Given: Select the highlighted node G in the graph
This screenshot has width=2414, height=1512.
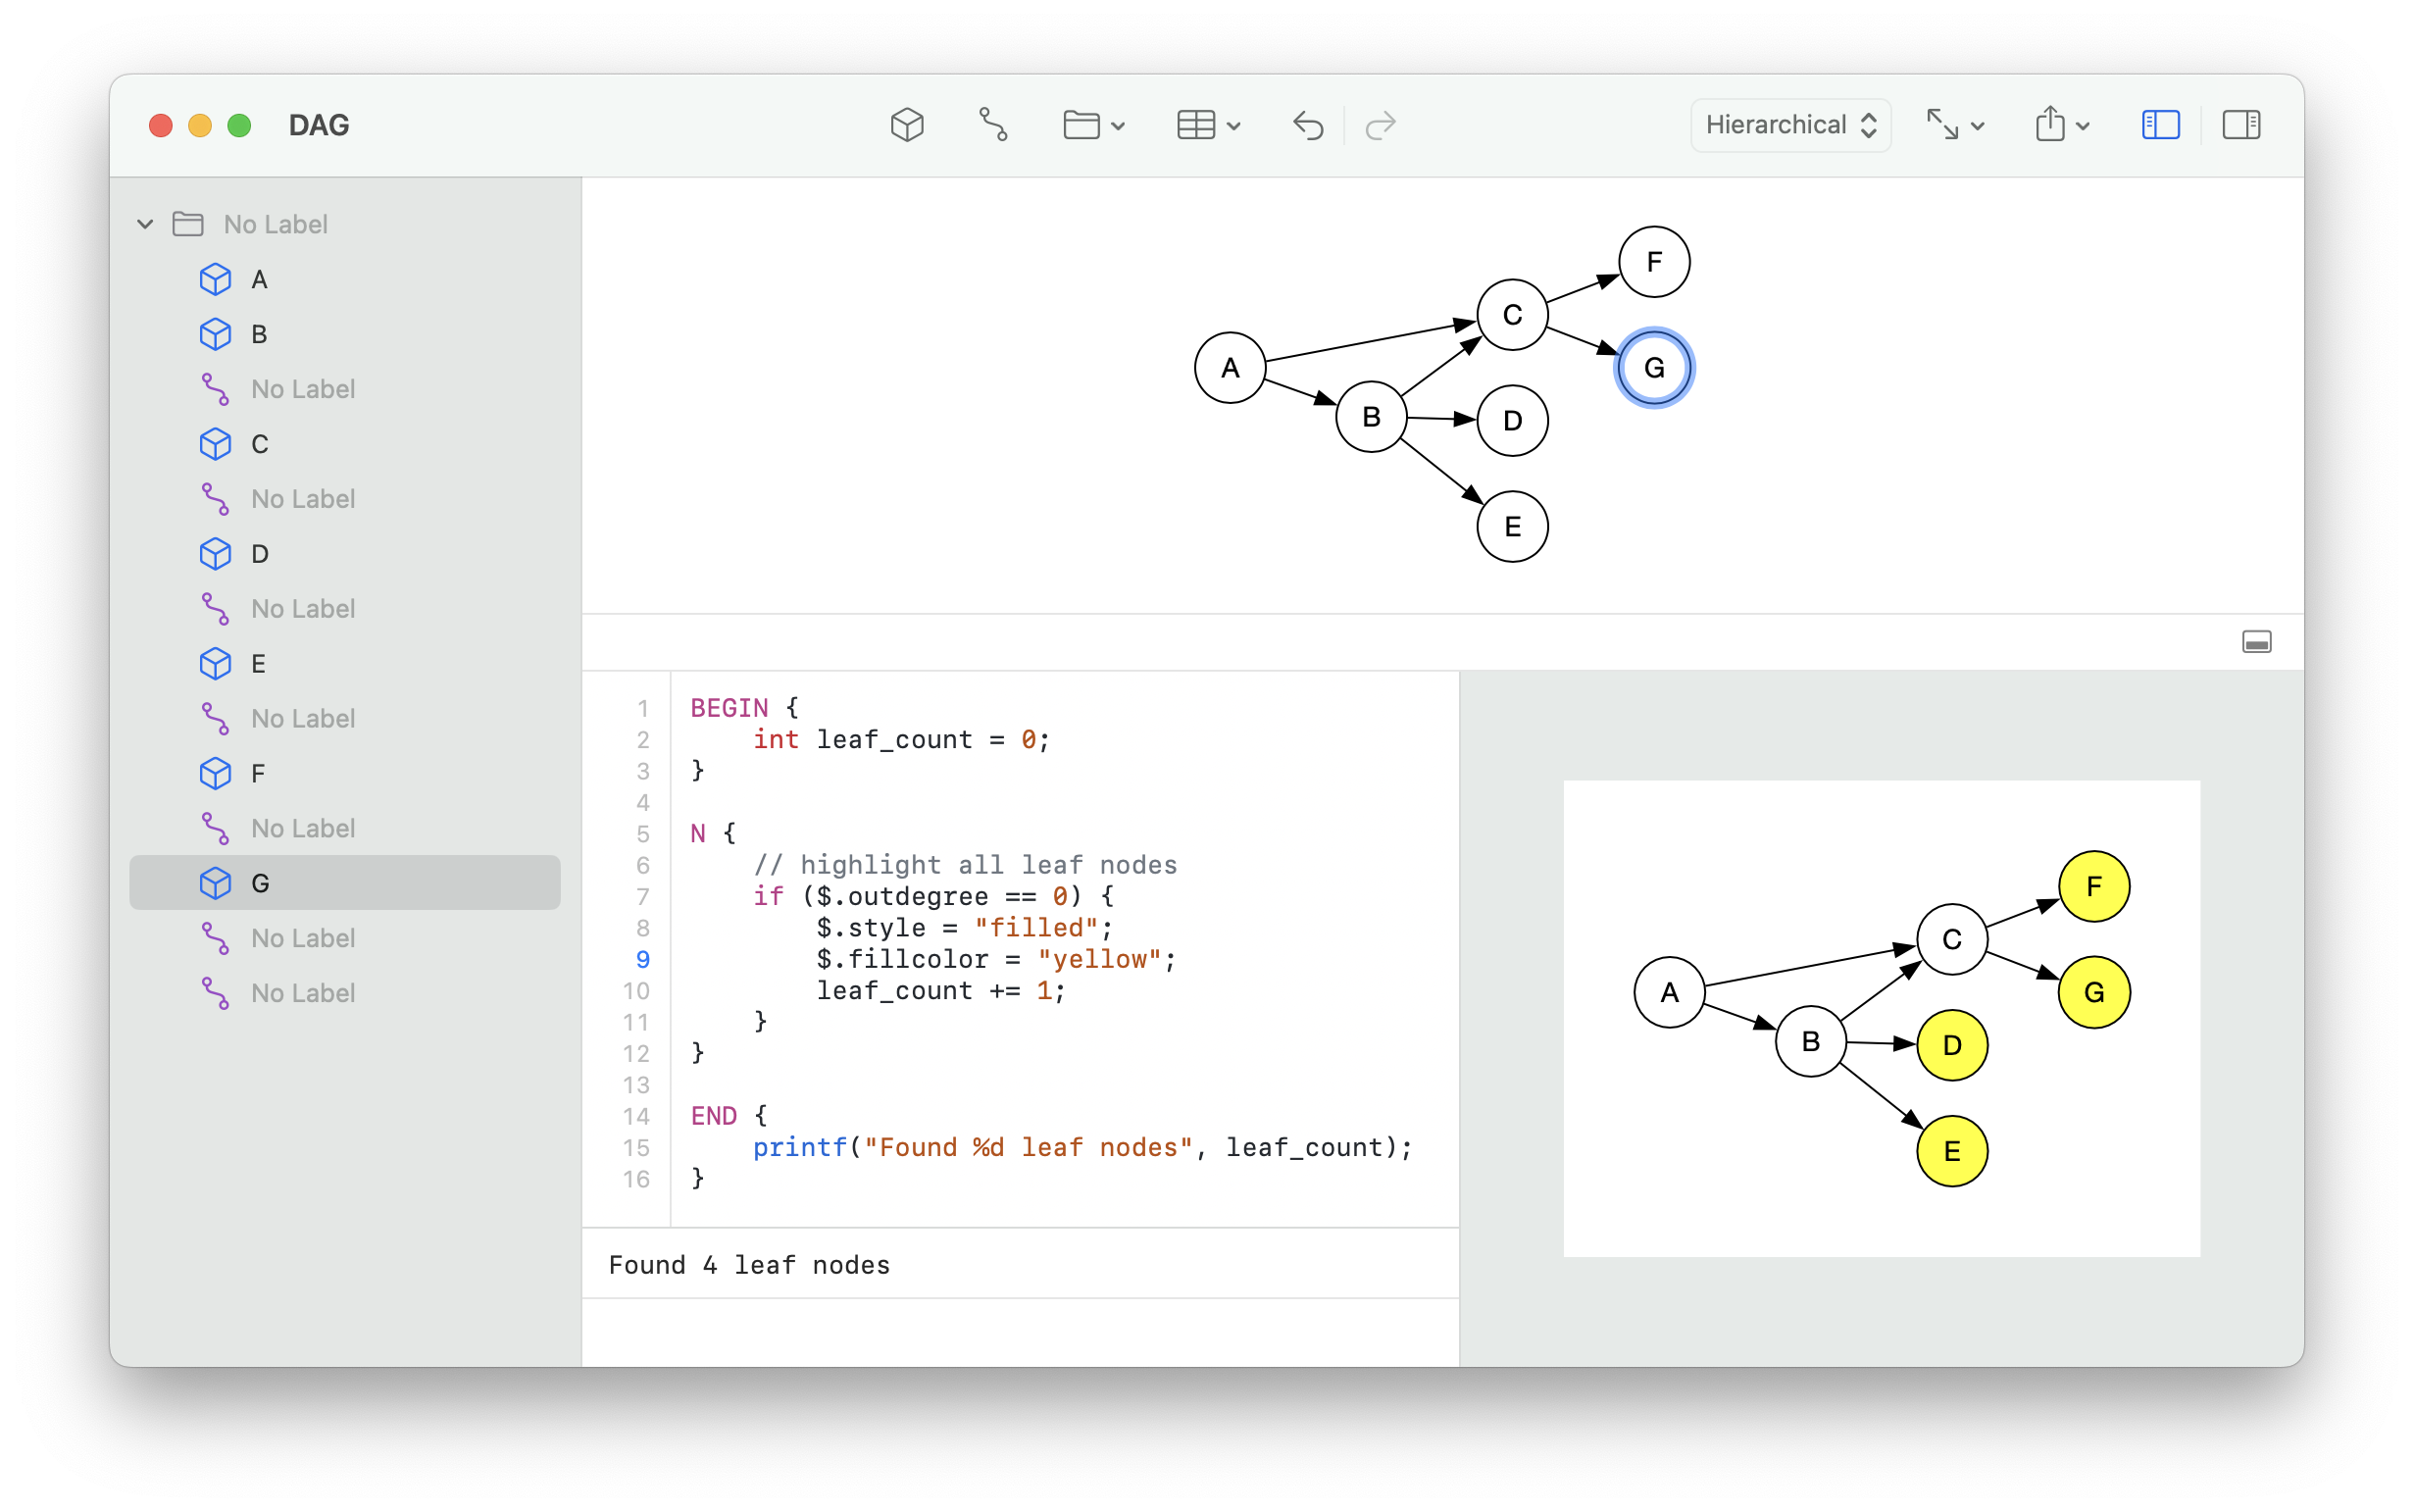Looking at the screenshot, I should point(1653,367).
